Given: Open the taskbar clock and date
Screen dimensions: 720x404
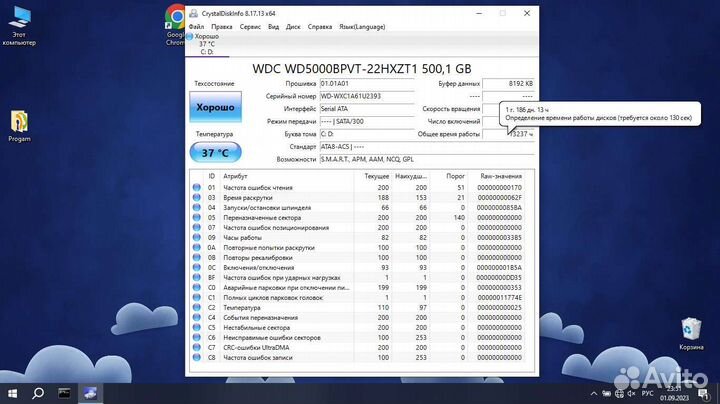Looking at the screenshot, I should 675,393.
